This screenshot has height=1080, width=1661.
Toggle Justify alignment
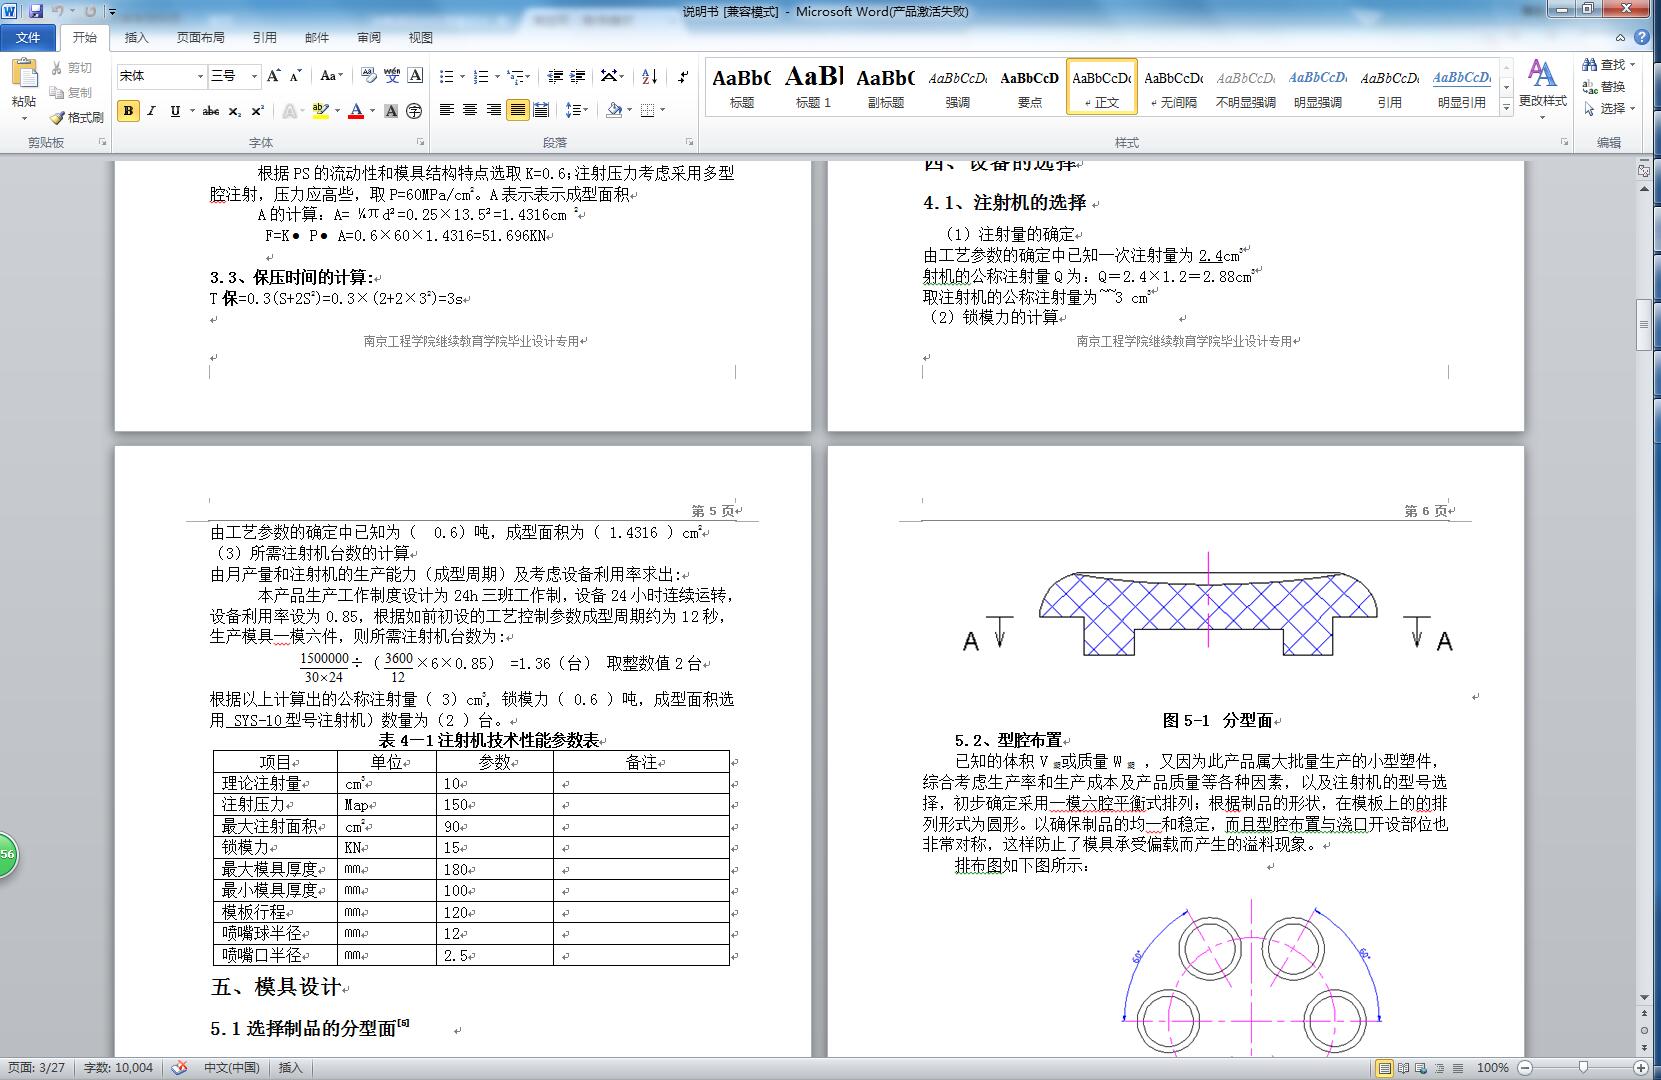tap(517, 110)
